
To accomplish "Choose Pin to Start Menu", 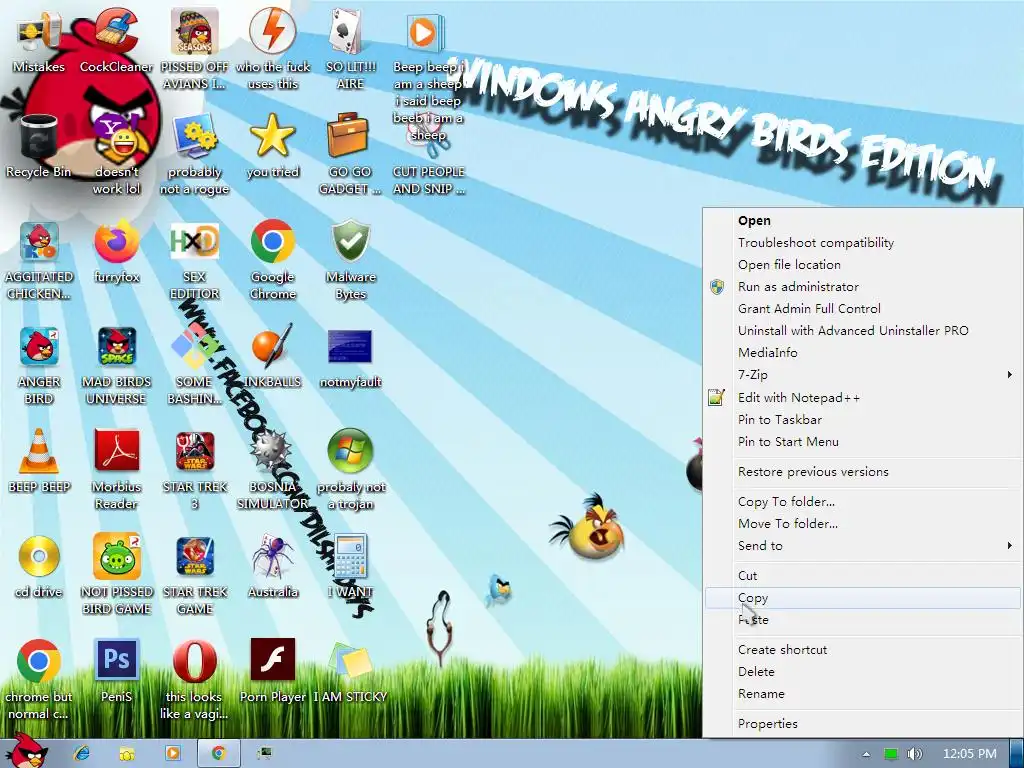I will [861, 442].
